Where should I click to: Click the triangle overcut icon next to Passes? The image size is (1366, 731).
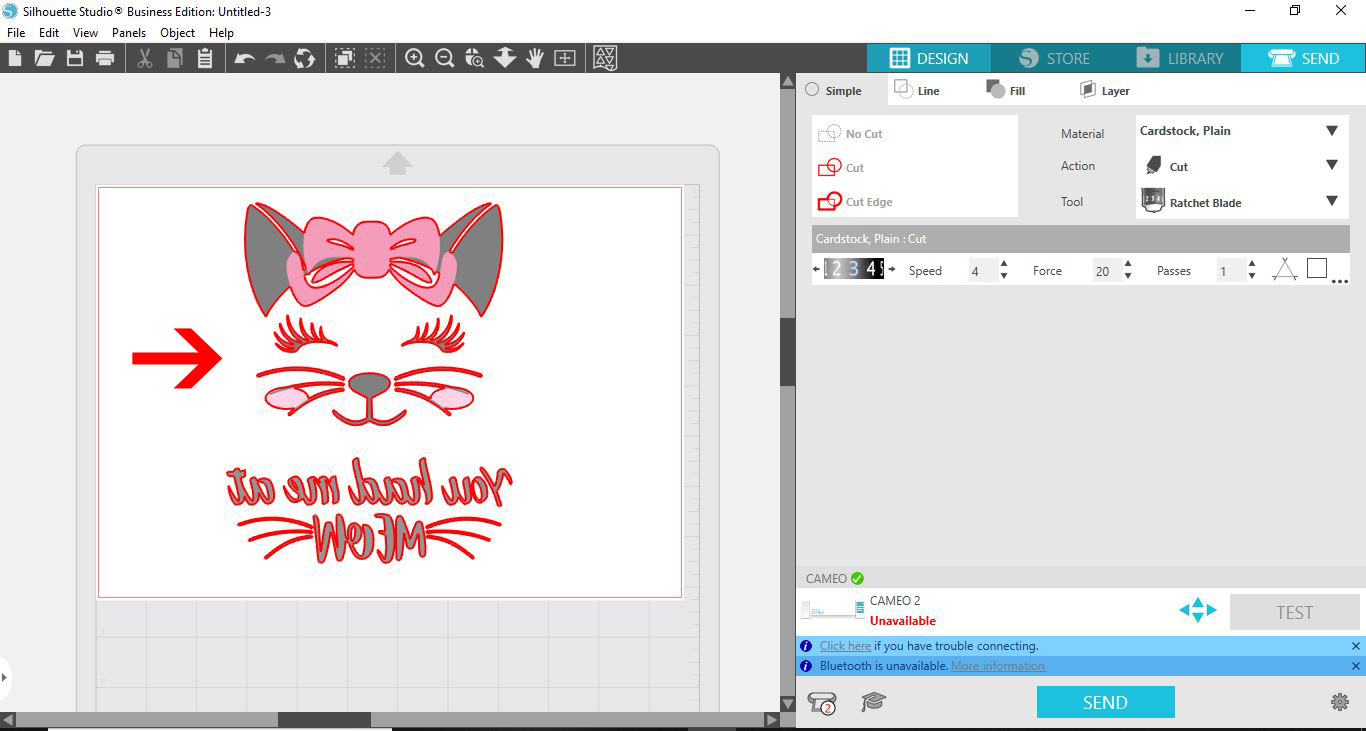(1285, 269)
